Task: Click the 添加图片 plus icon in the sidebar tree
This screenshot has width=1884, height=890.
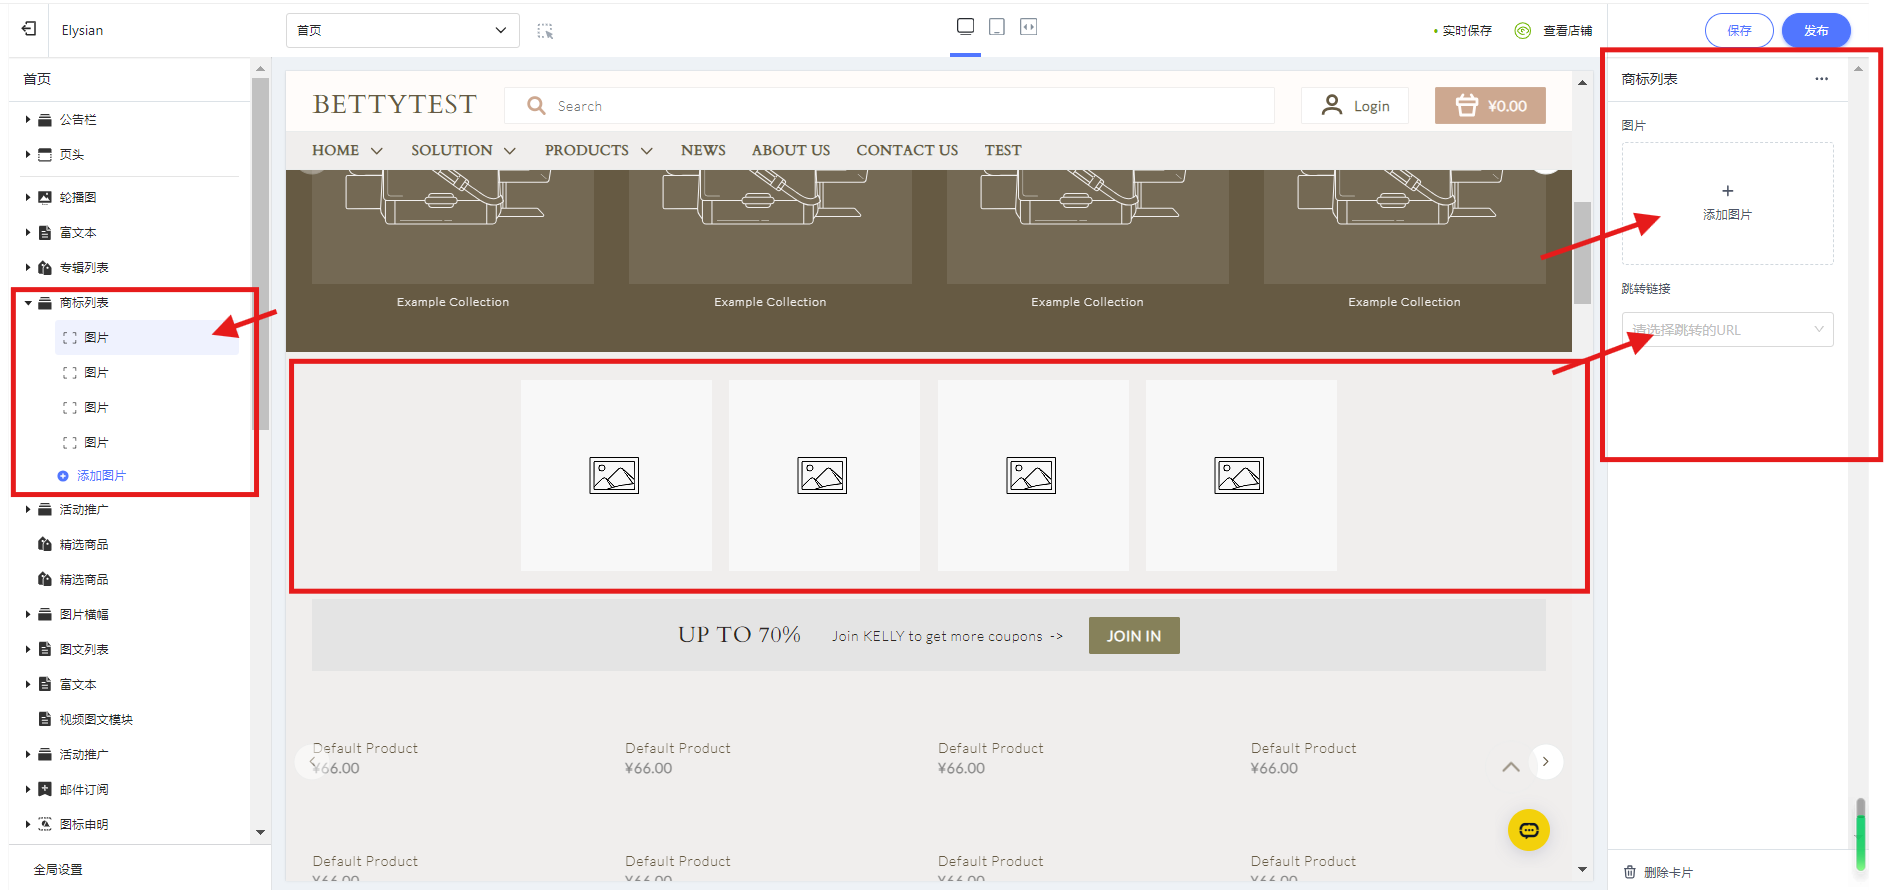Action: click(63, 476)
